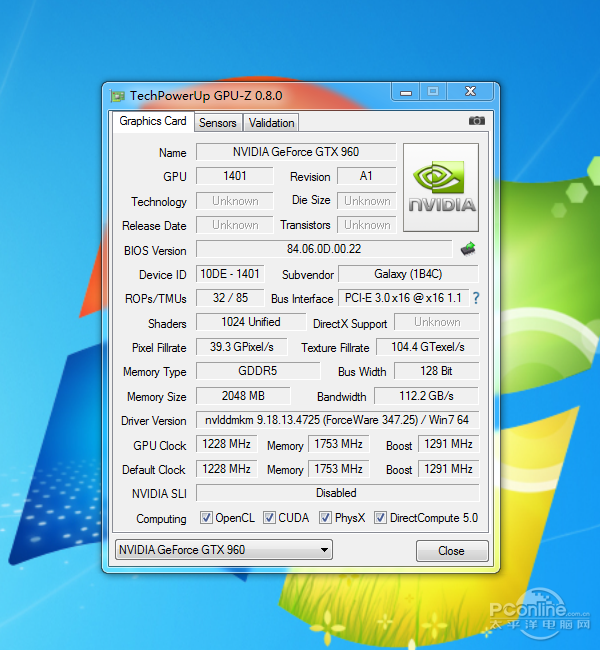Click the DirectX Support field showing Unknown

point(437,322)
